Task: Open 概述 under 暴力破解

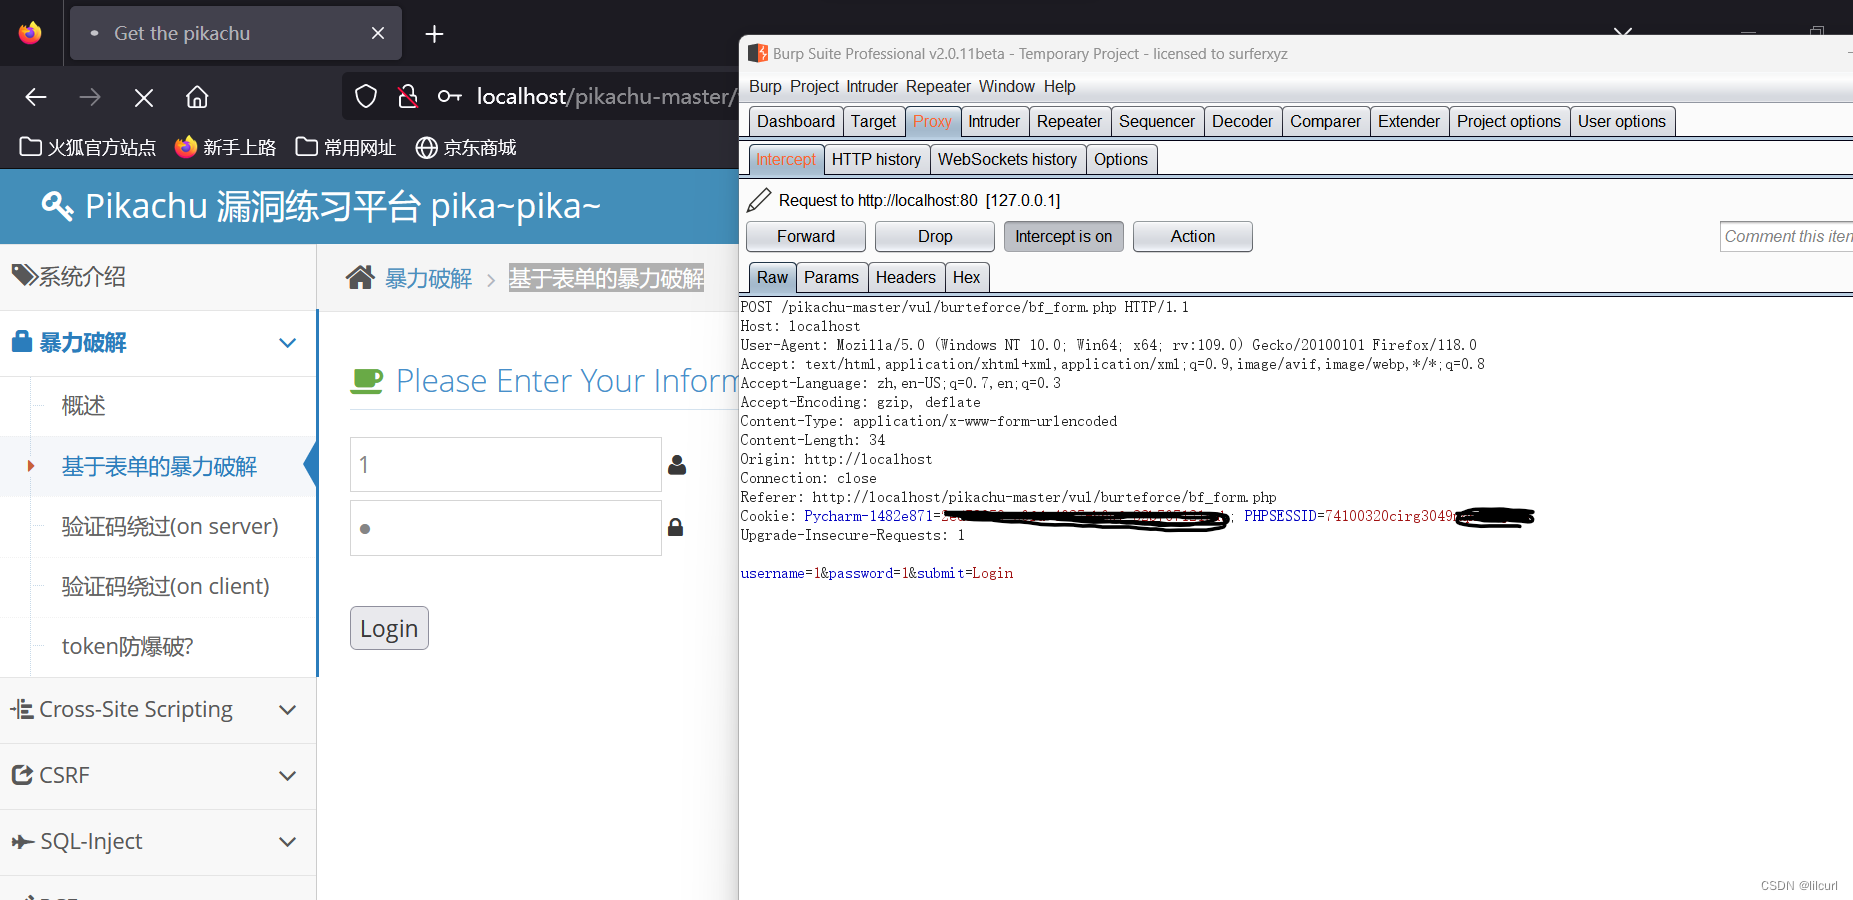Action: [83, 406]
